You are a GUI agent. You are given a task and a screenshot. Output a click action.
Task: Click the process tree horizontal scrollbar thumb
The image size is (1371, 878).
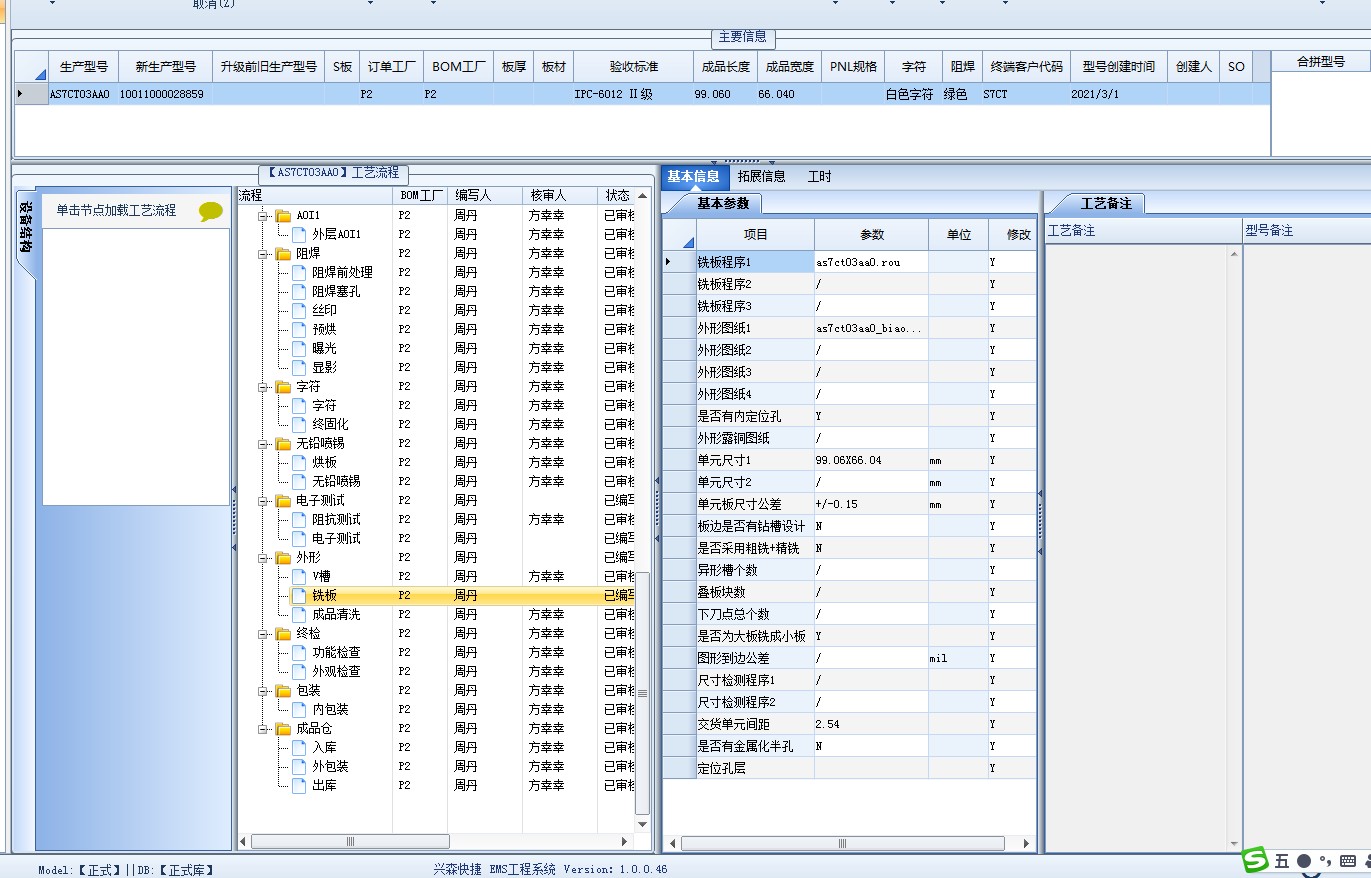point(350,842)
